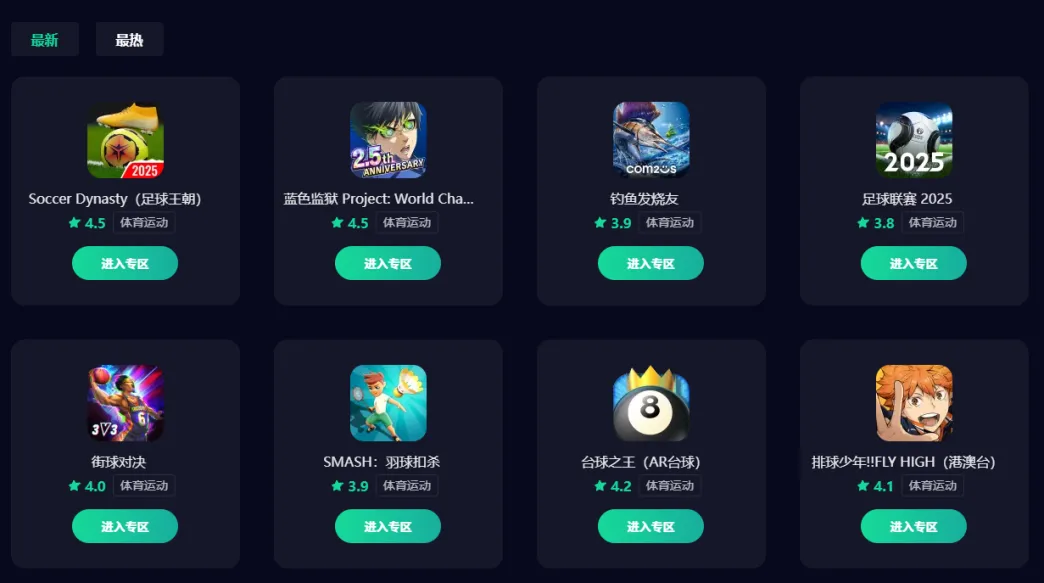
Task: Click 进入专区 under 钓鱼发烧友
Action: click(x=651, y=263)
